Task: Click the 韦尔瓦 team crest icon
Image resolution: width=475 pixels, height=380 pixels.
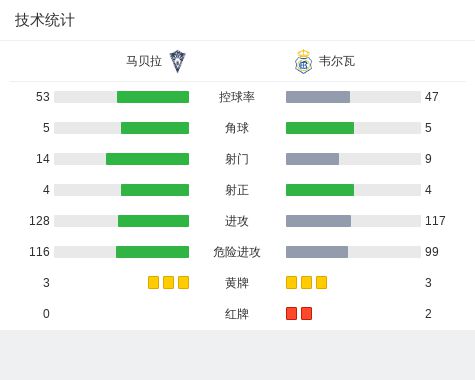Action: click(x=303, y=61)
